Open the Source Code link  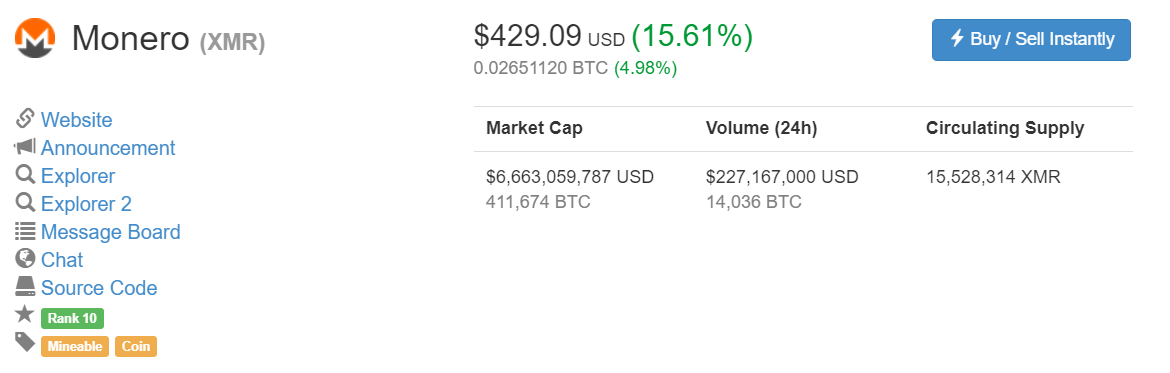click(x=99, y=288)
